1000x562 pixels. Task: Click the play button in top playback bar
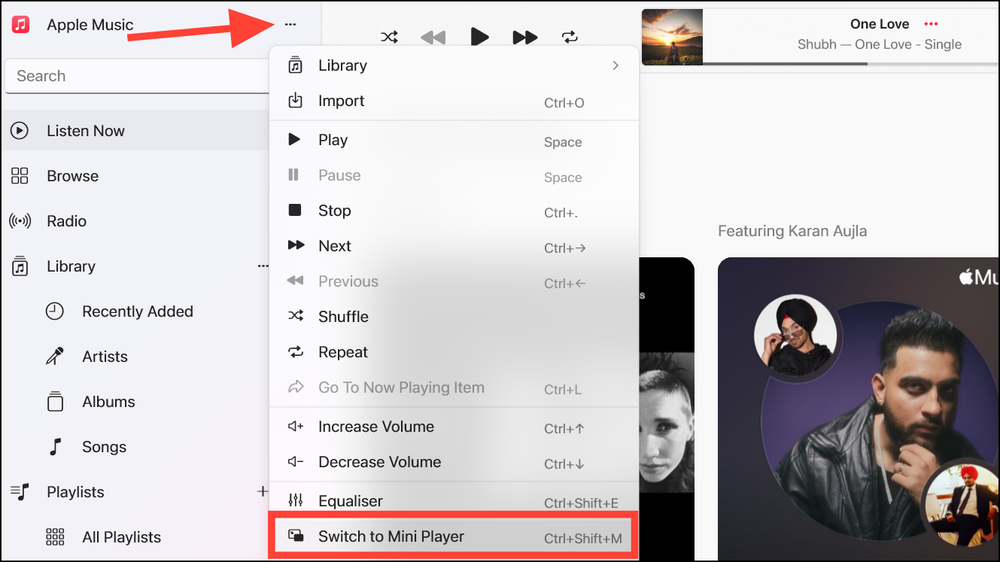point(480,37)
